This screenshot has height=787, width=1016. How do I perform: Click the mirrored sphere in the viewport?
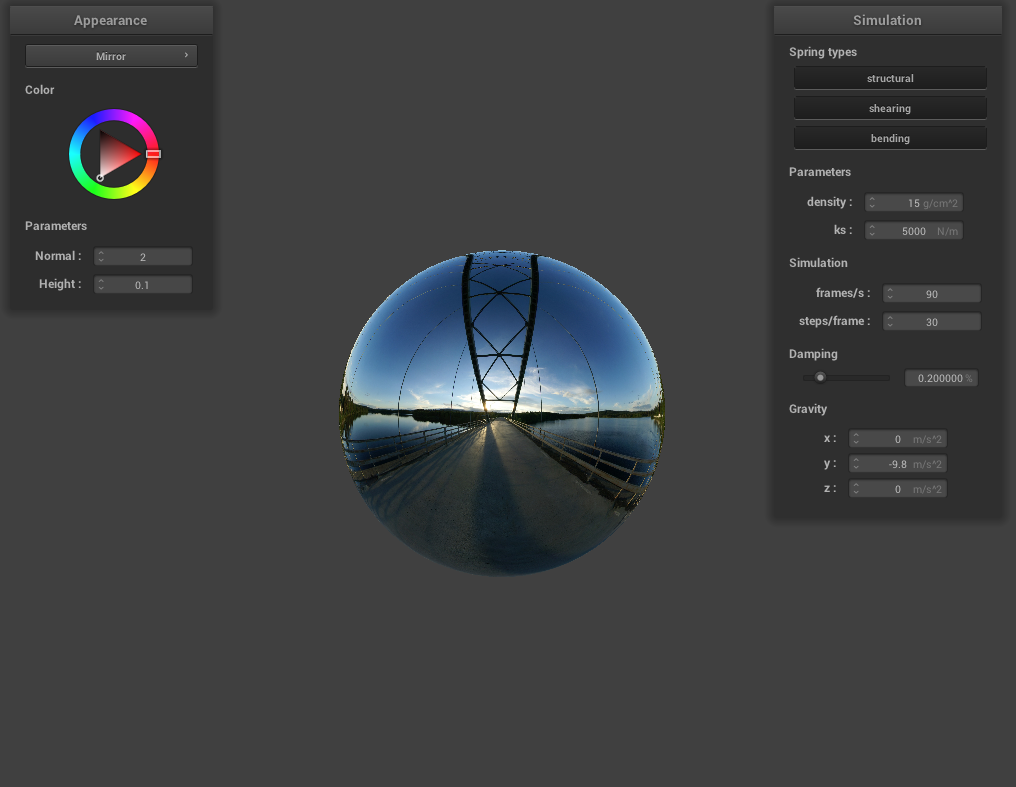coord(502,412)
